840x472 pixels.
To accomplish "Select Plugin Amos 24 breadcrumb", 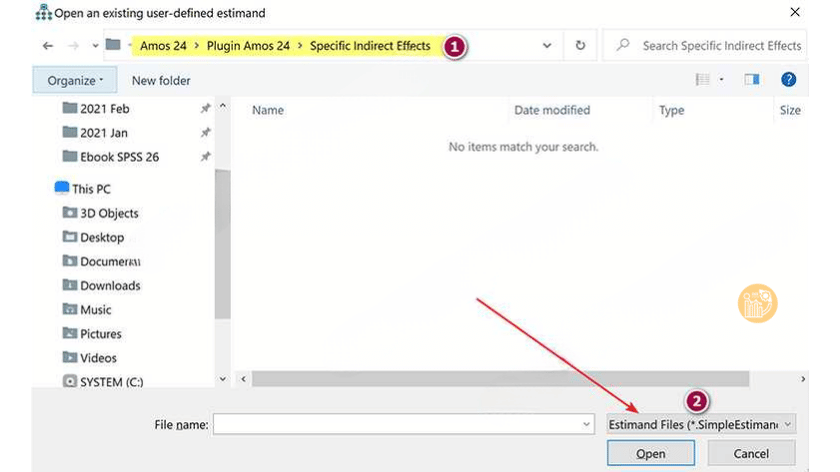I will pos(248,46).
